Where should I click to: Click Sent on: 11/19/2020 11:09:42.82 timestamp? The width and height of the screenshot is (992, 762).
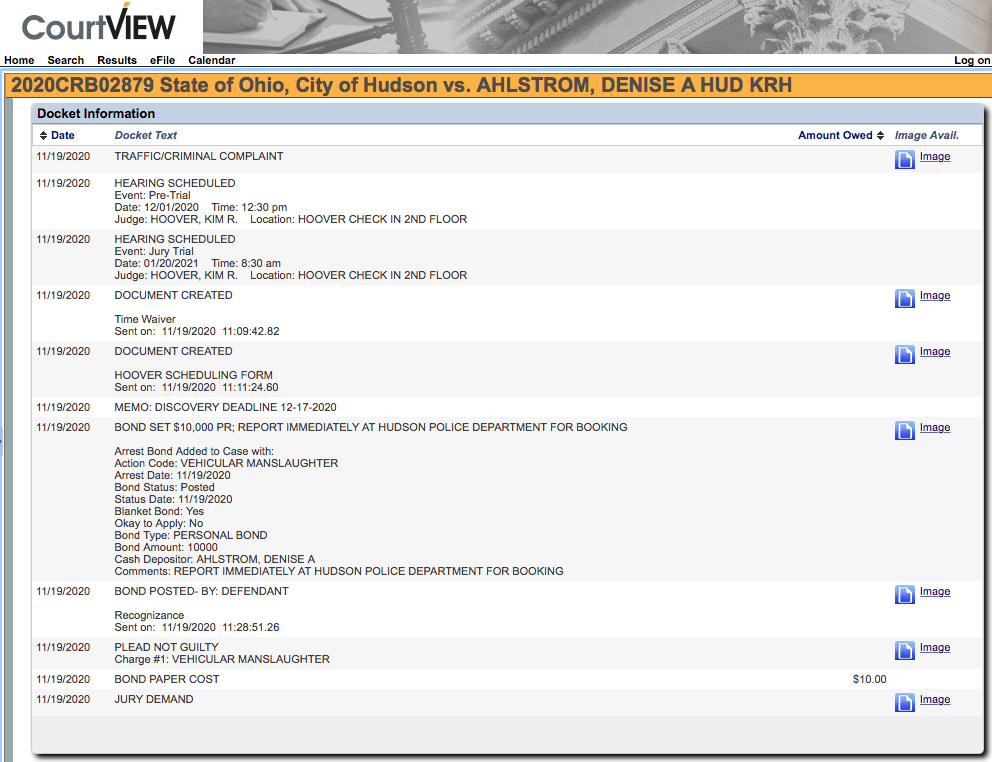pyautogui.click(x=197, y=331)
